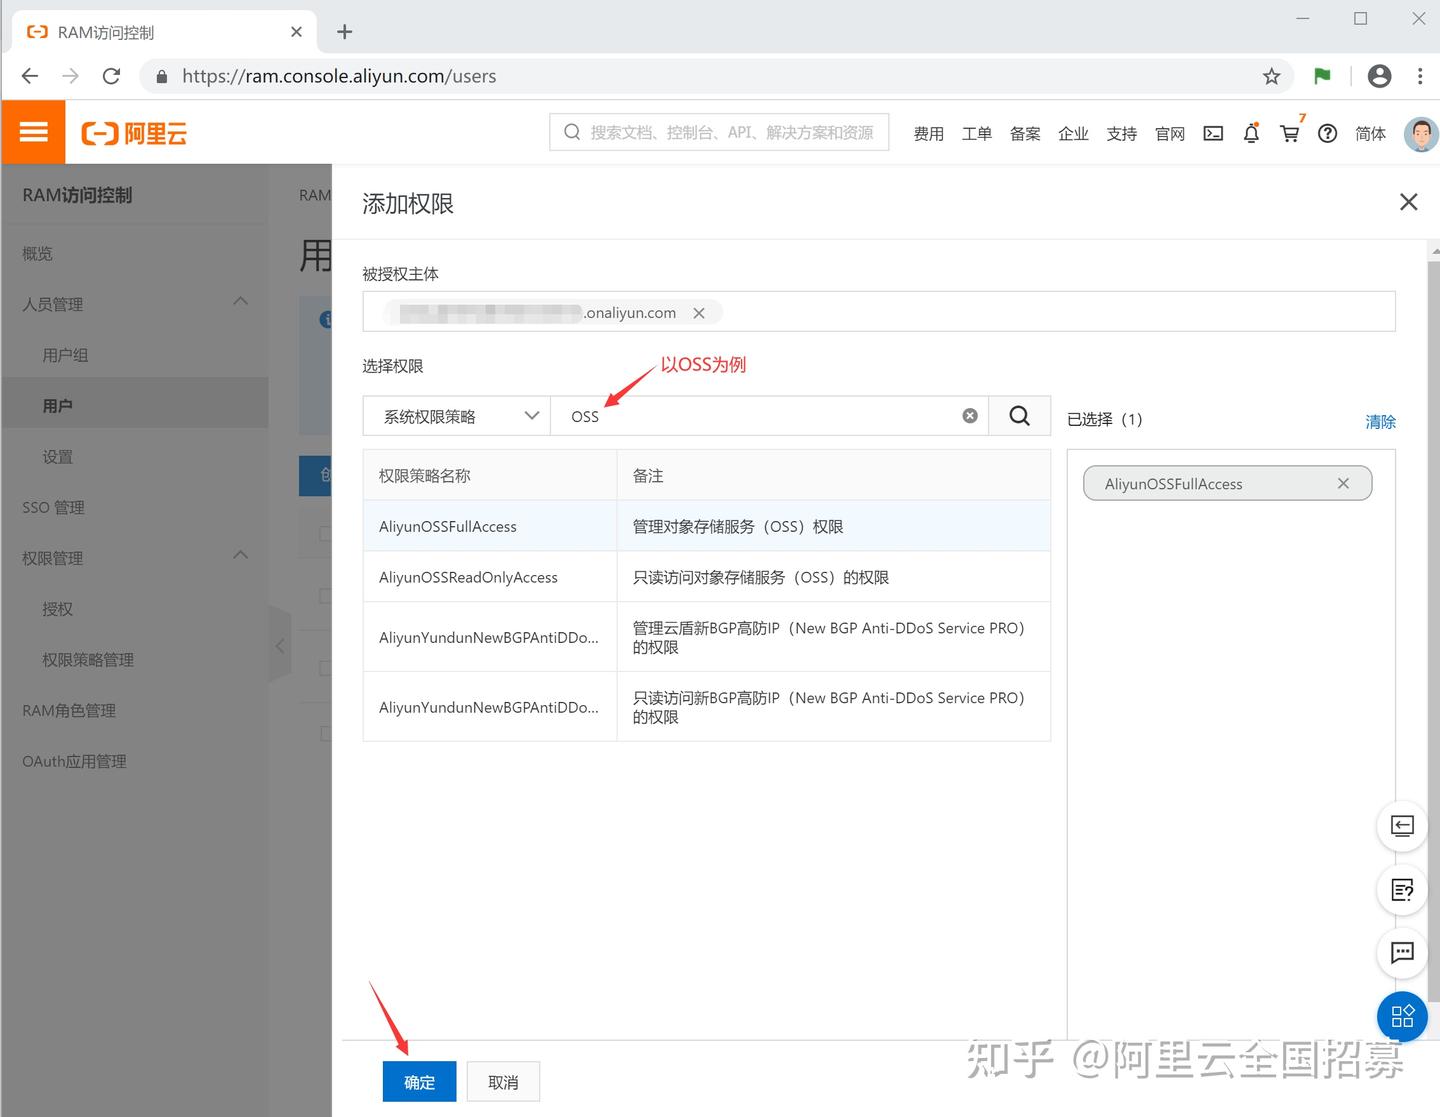Remove AliyunOSSFullAccess from the selected list
The image size is (1440, 1117).
[x=1343, y=483]
